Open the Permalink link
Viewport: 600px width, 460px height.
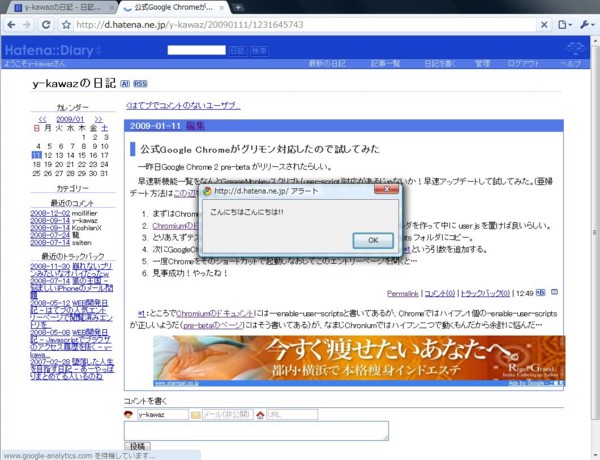click(403, 294)
